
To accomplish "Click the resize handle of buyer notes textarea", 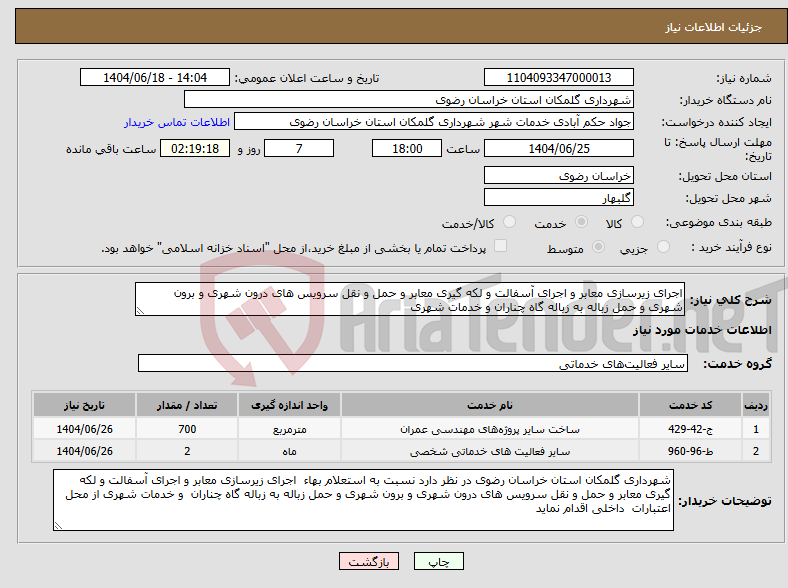I will [58, 525].
